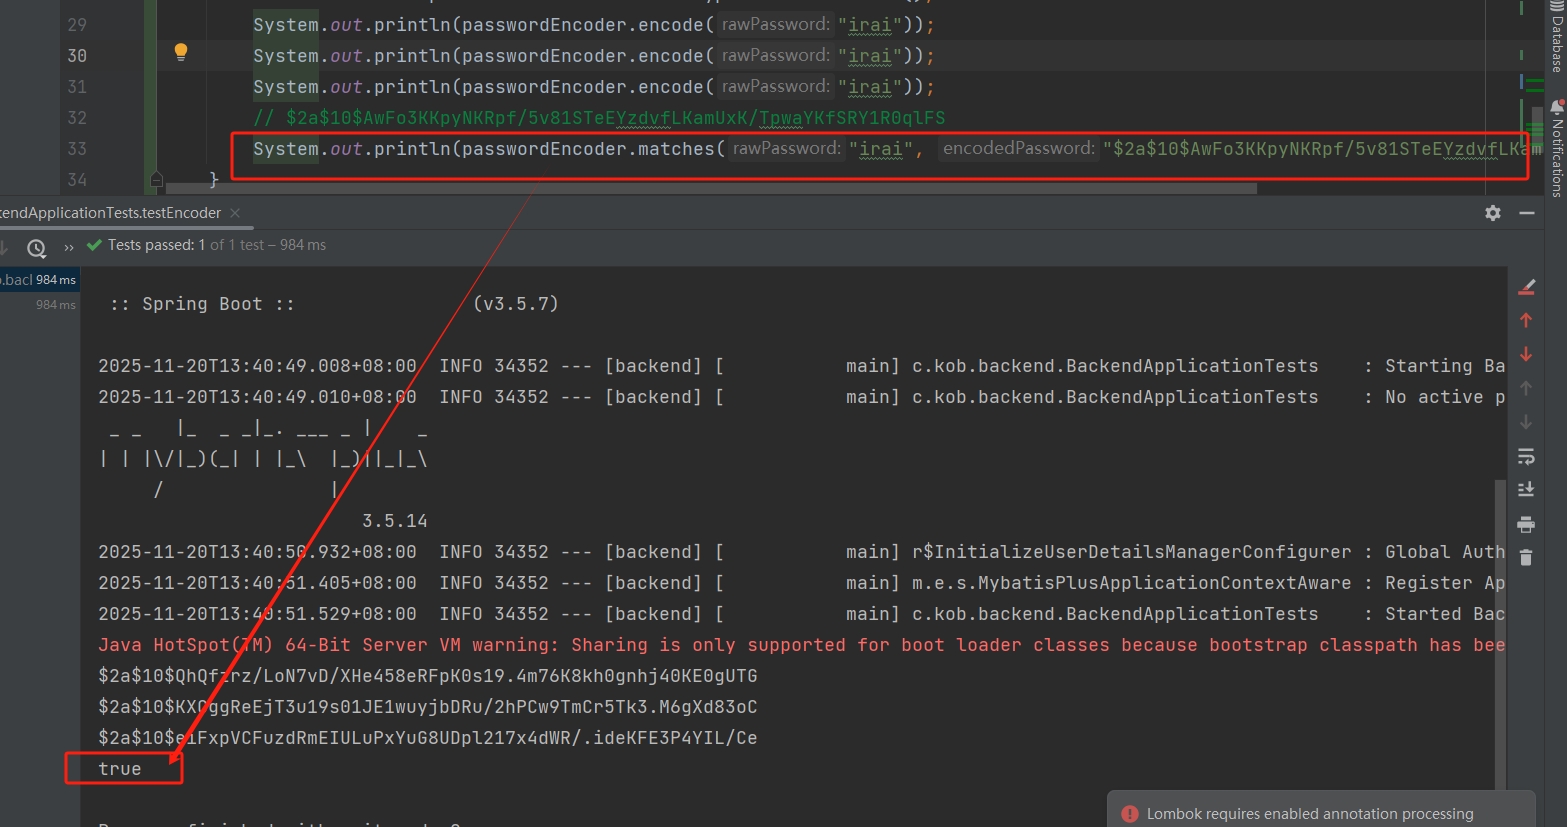
Task: Open the test history clock dropdown
Action: click(x=37, y=247)
